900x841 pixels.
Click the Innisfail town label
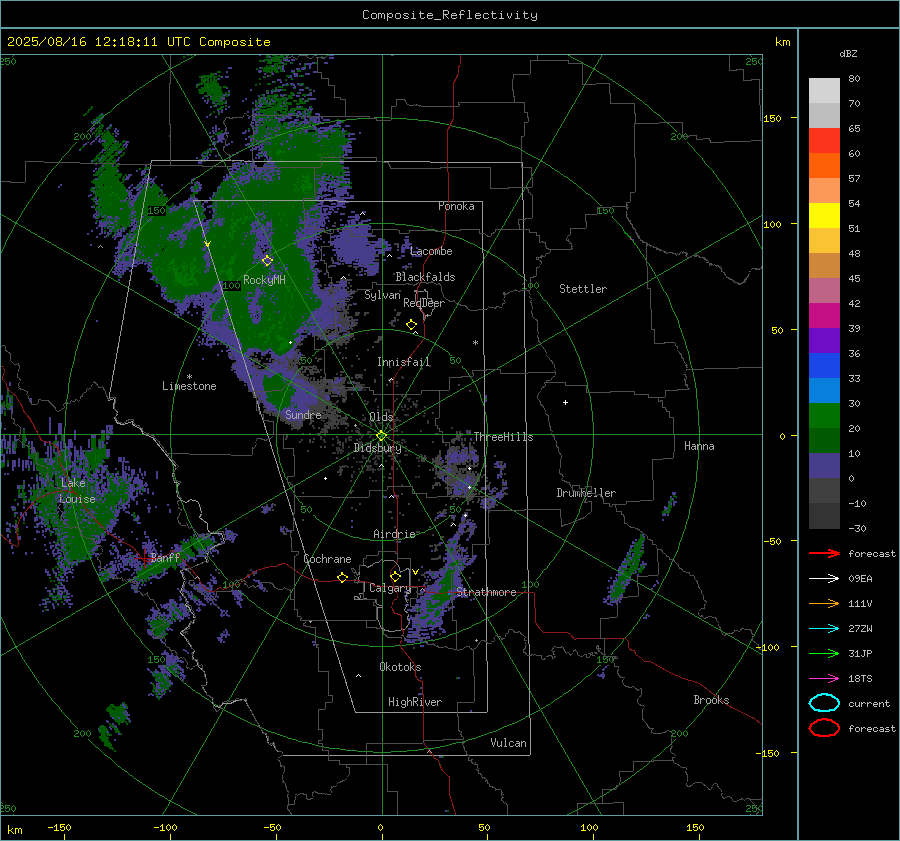click(404, 362)
